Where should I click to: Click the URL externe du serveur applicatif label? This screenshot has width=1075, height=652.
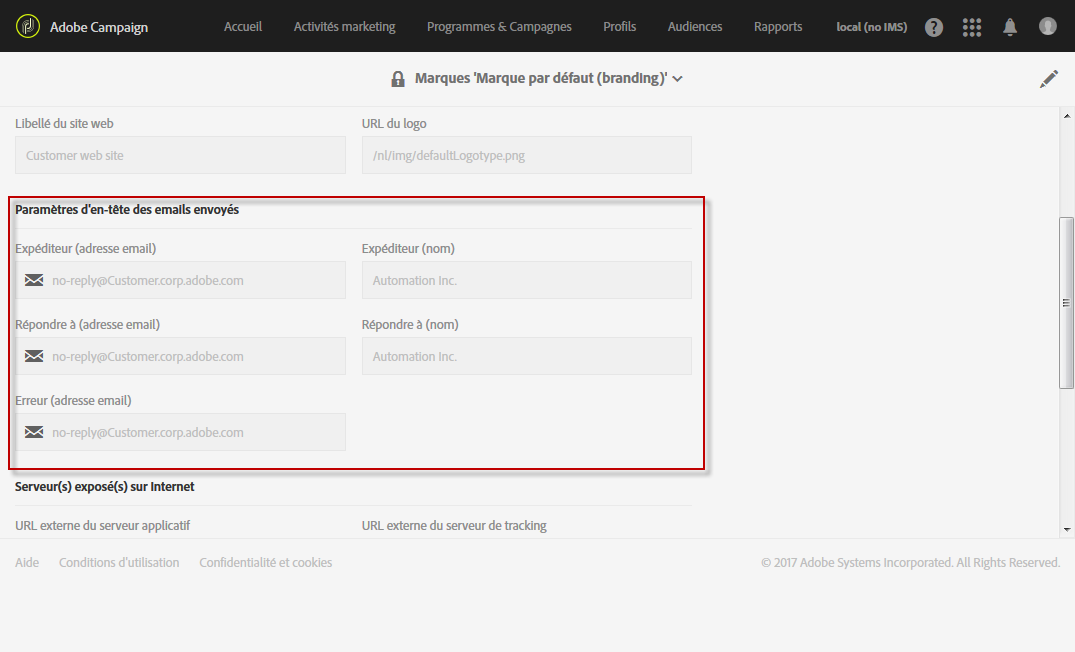point(102,526)
